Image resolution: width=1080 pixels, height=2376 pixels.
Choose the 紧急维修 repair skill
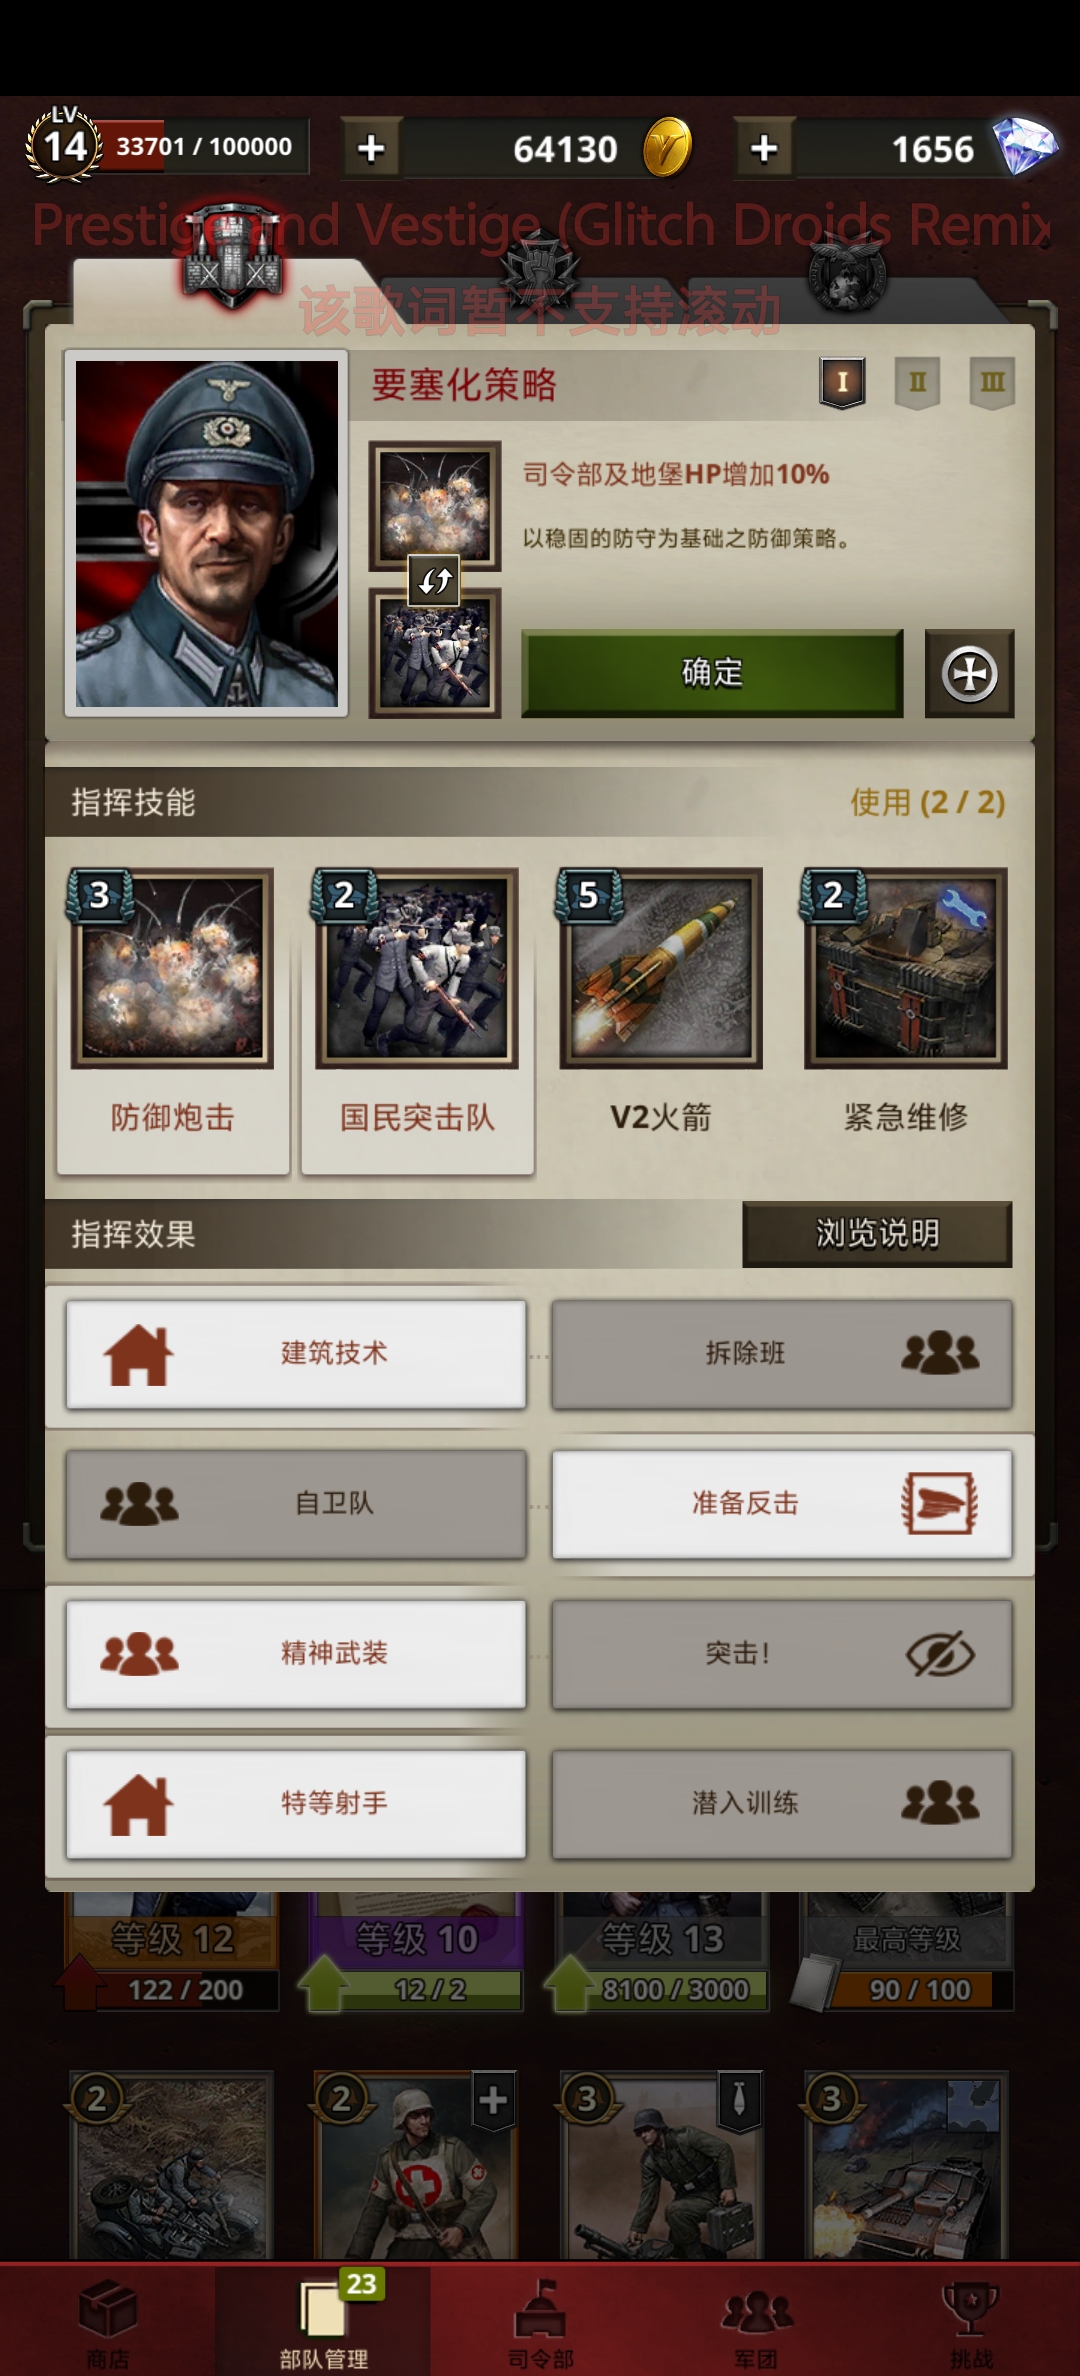[906, 968]
